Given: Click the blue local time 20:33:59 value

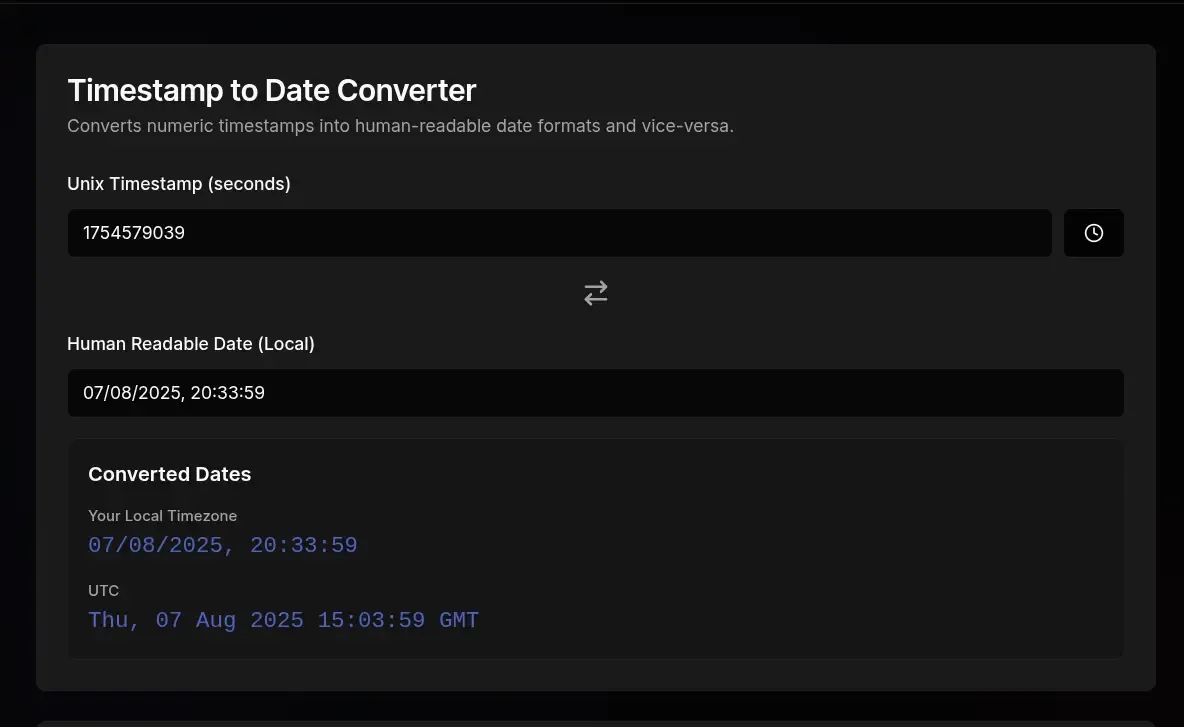Looking at the screenshot, I should point(304,544).
